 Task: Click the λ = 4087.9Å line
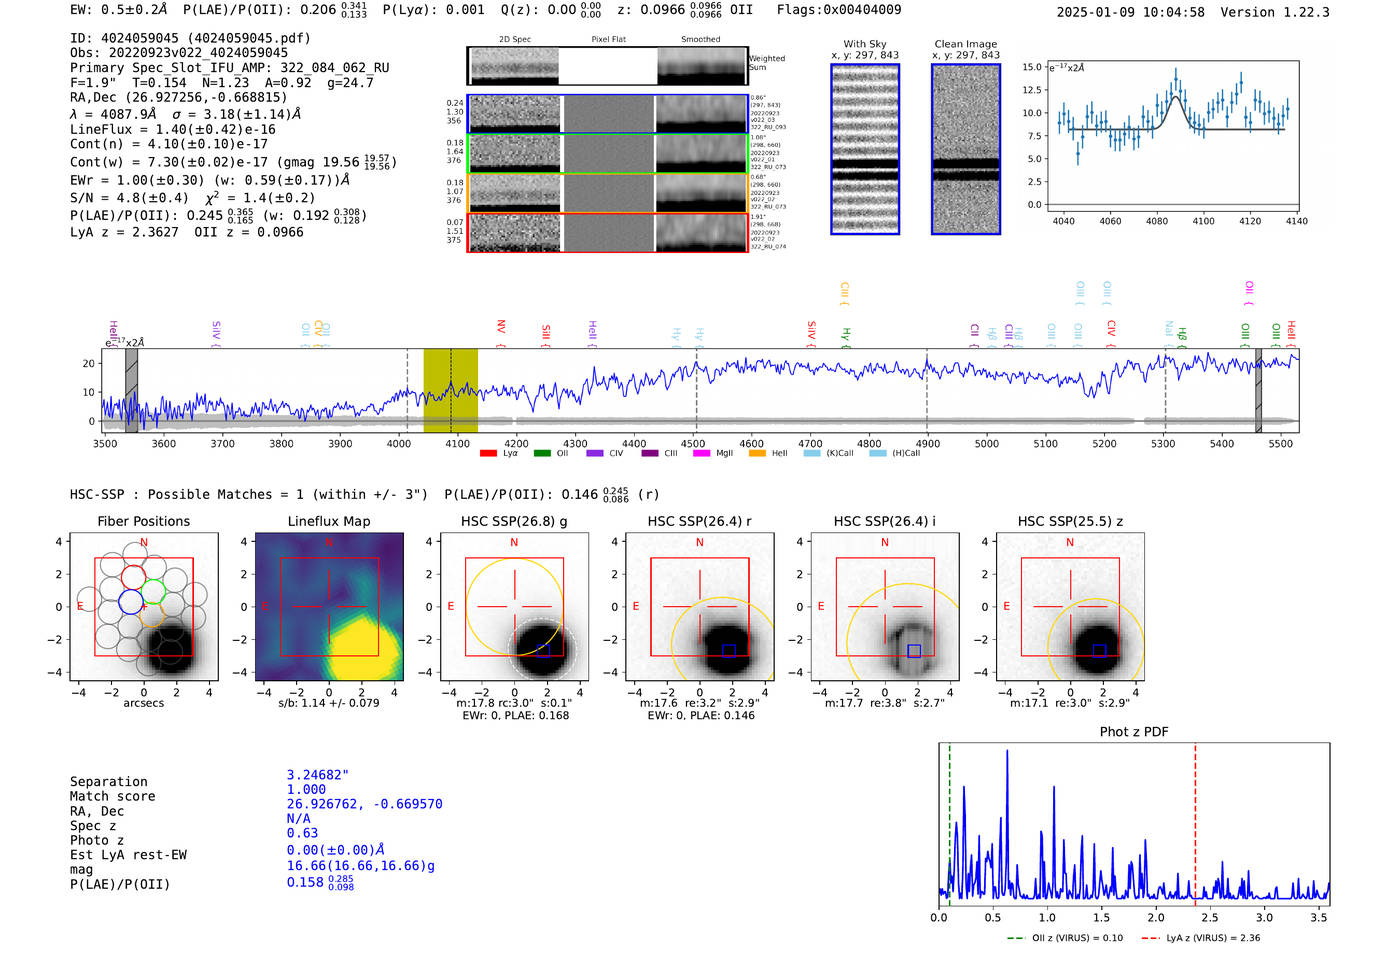(113, 114)
